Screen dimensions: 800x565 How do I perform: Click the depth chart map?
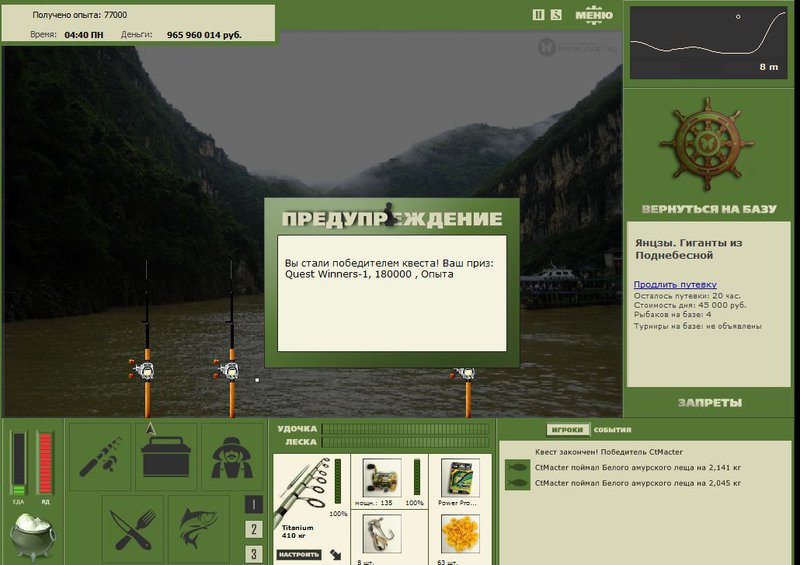[x=709, y=43]
